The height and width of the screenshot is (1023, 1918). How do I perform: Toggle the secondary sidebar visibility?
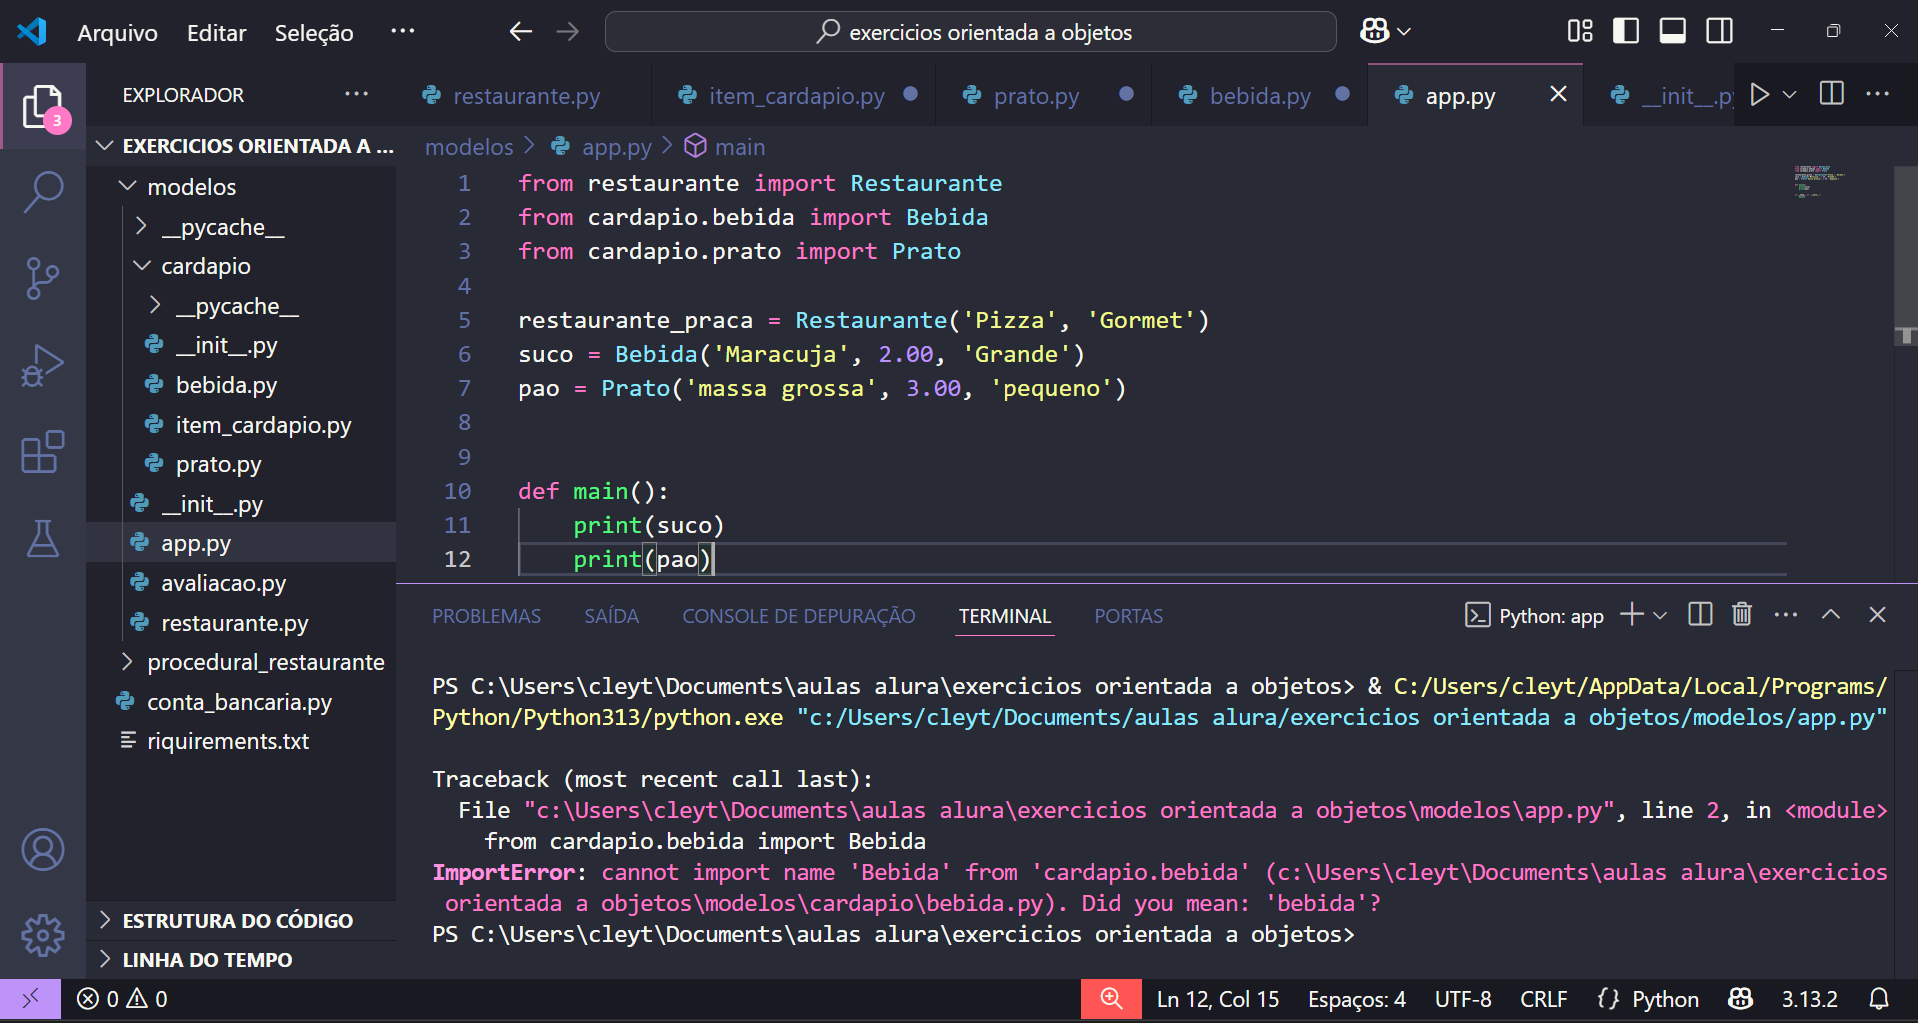click(1720, 31)
